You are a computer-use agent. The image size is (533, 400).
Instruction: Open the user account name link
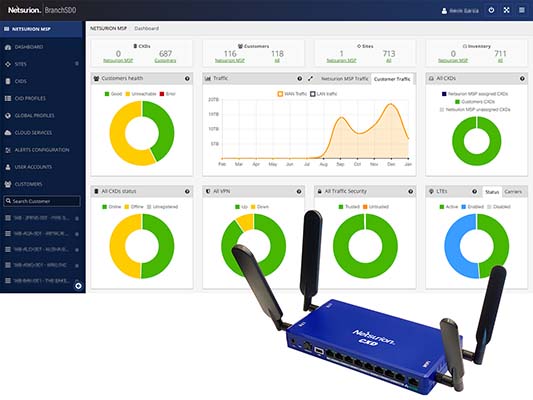pos(464,11)
